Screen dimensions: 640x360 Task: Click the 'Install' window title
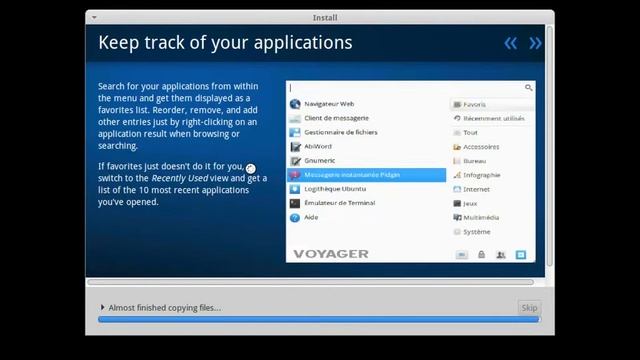click(x=325, y=18)
